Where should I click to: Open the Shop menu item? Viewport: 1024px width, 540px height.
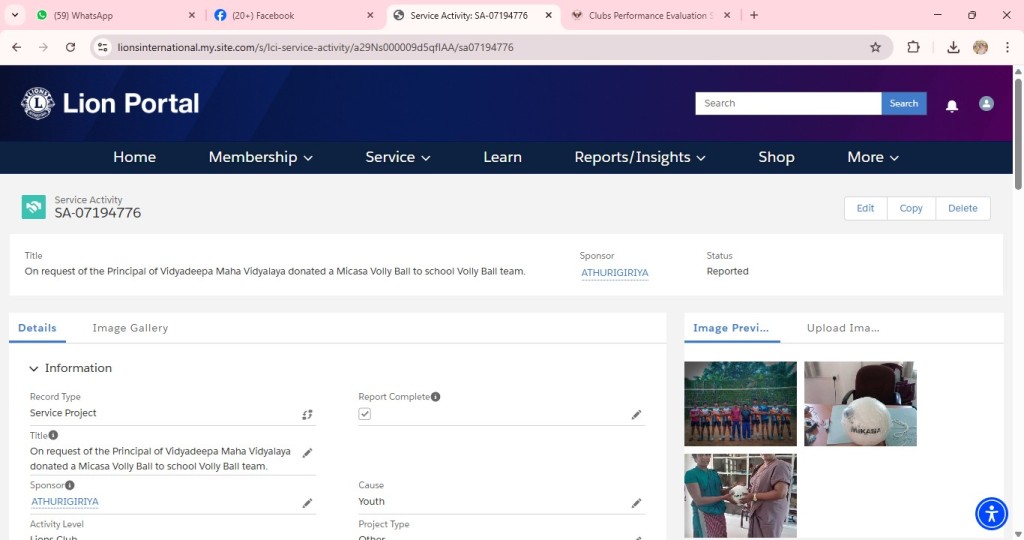(x=776, y=157)
